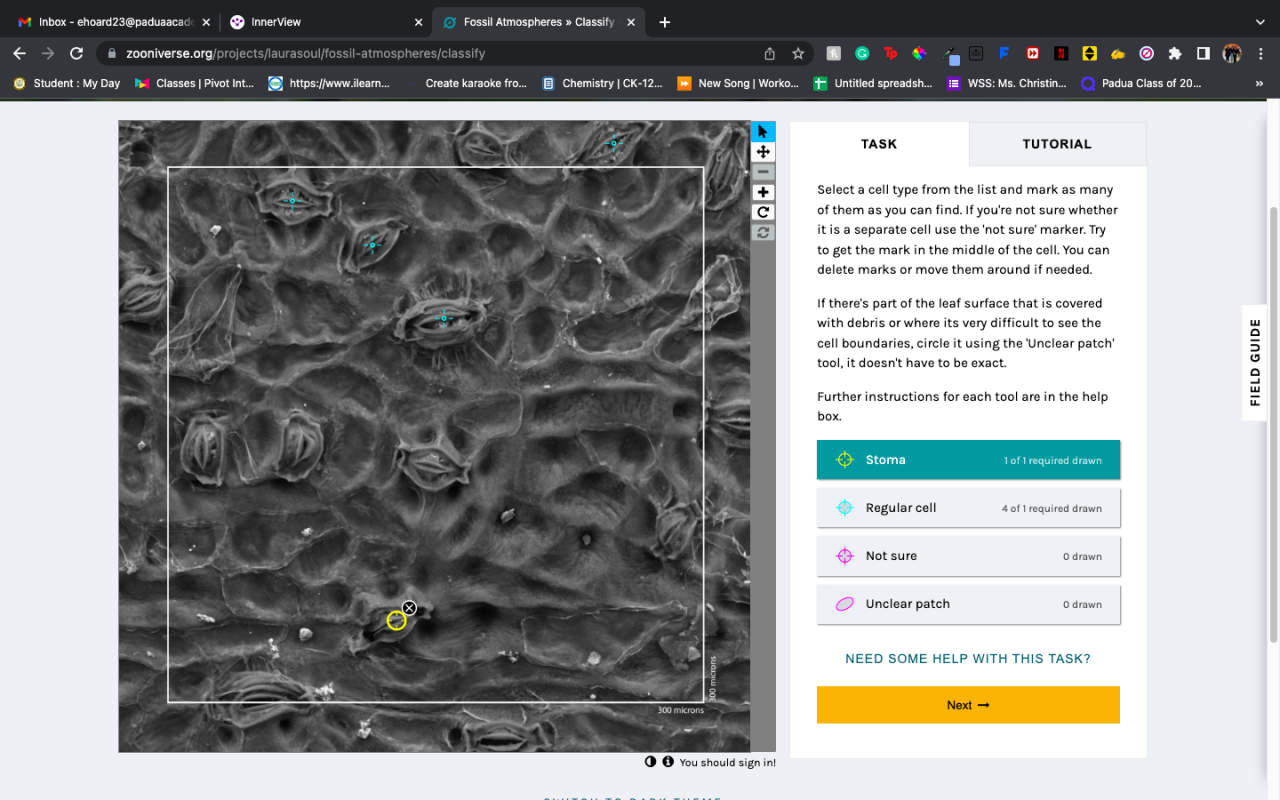The image size is (1280, 800).
Task: Open the WSS: Ms. Christin... bookmark
Action: pyautogui.click(x=1008, y=83)
